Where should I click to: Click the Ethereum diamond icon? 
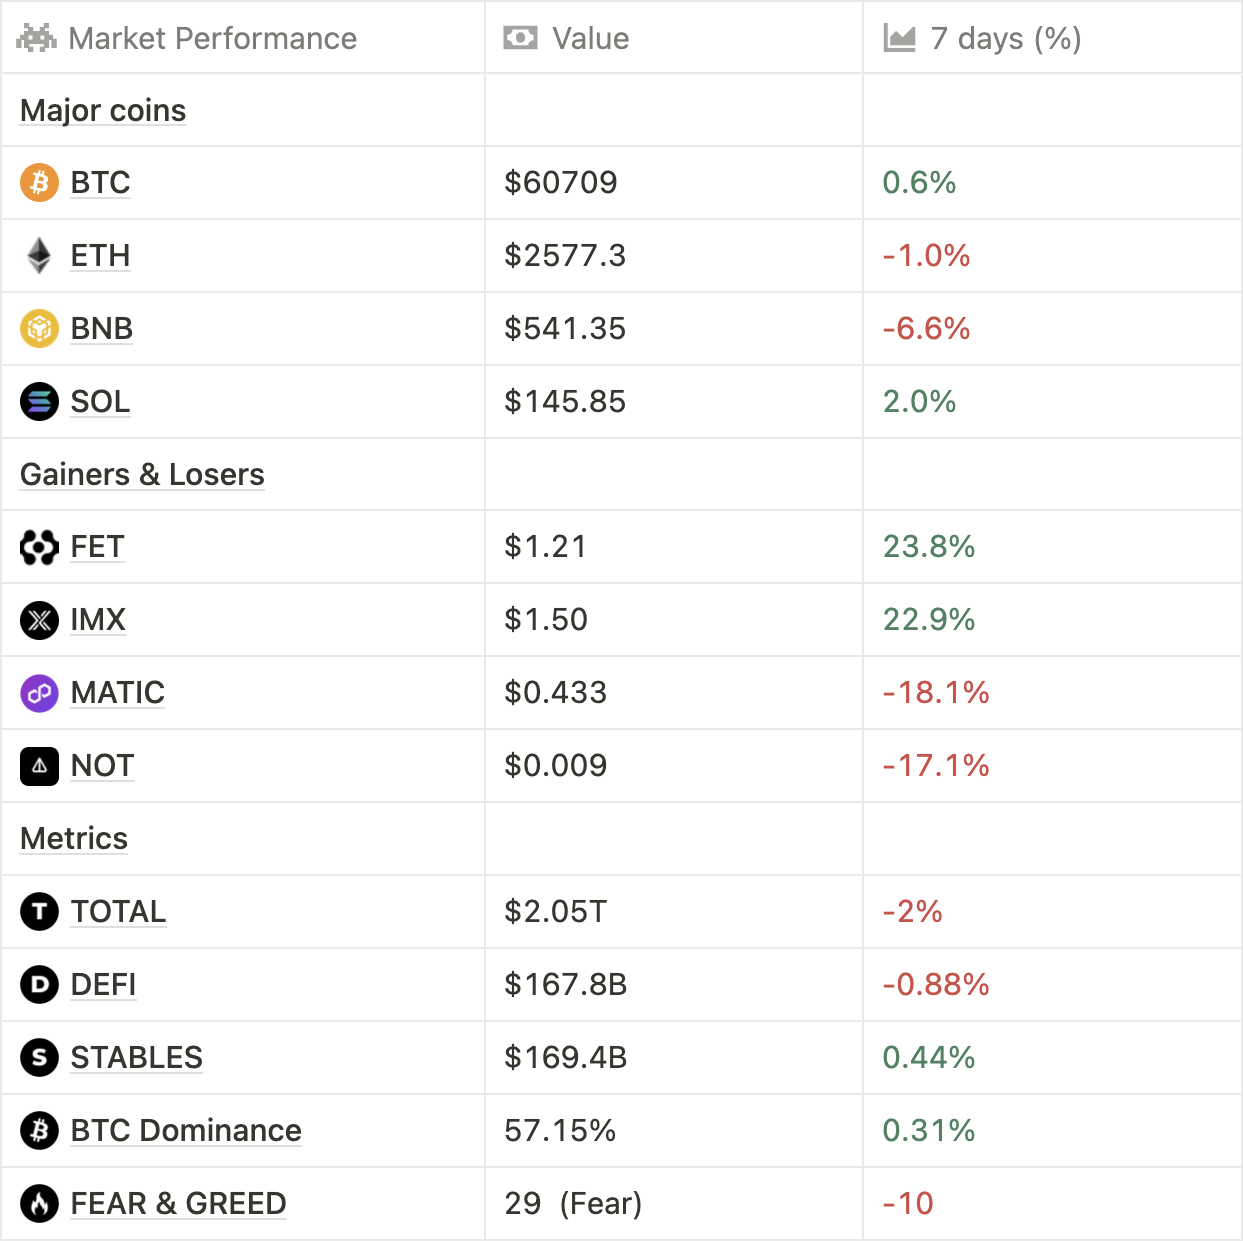tap(39, 256)
